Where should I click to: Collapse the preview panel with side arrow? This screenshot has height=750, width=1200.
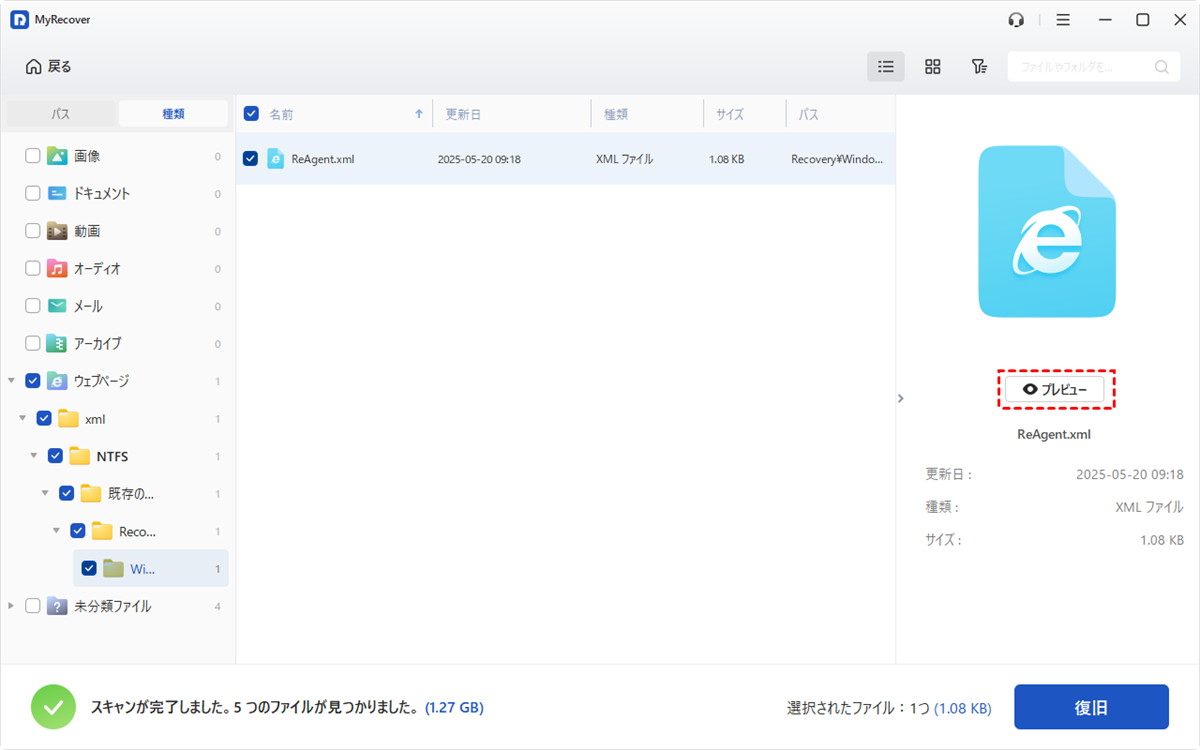click(900, 398)
